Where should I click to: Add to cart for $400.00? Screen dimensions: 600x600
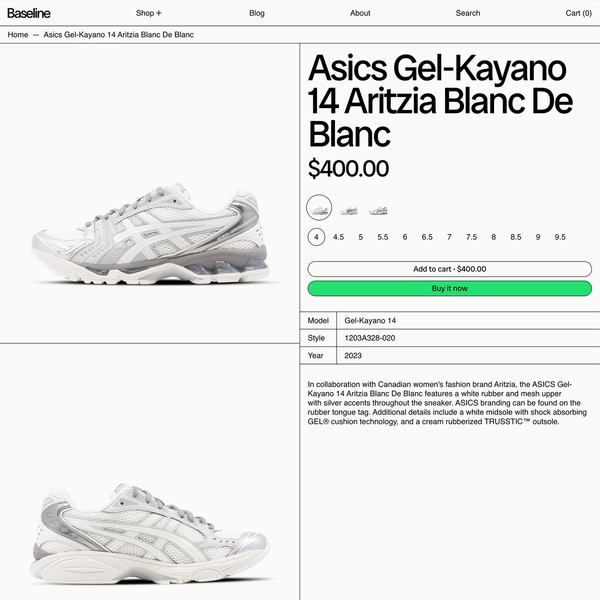coord(450,269)
